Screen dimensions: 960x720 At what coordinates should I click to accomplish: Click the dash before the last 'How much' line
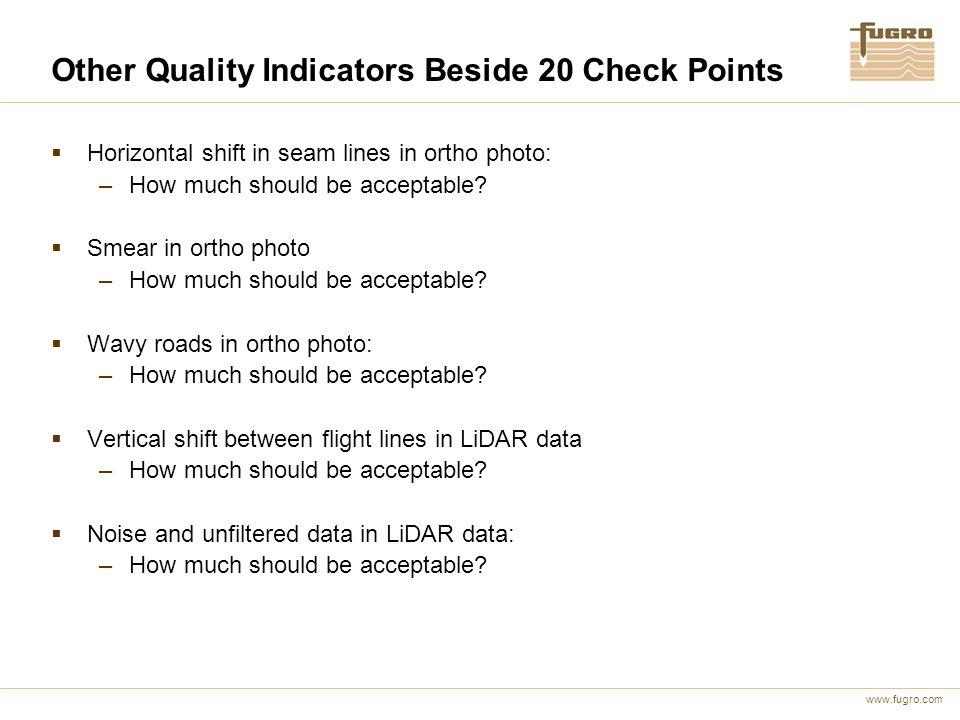point(105,566)
